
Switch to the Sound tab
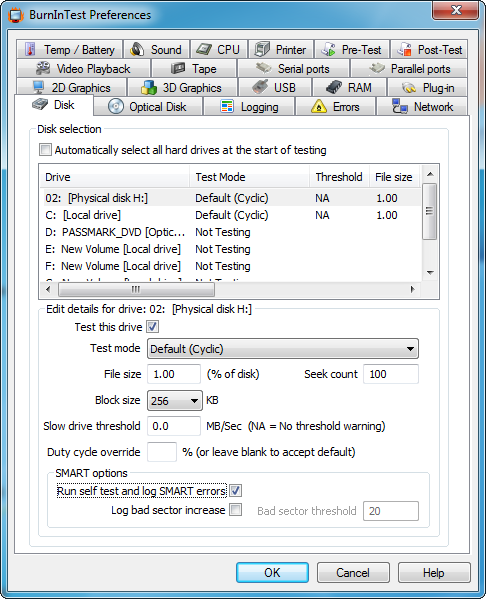point(157,49)
